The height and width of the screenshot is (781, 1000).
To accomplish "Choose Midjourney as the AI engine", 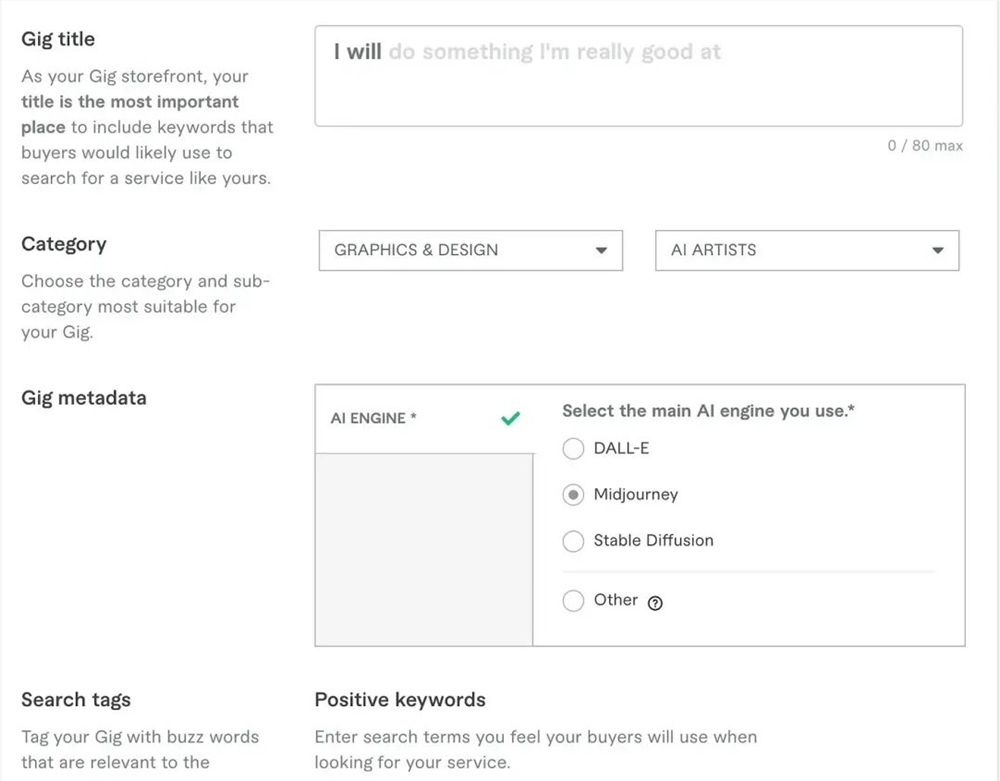I will [573, 495].
